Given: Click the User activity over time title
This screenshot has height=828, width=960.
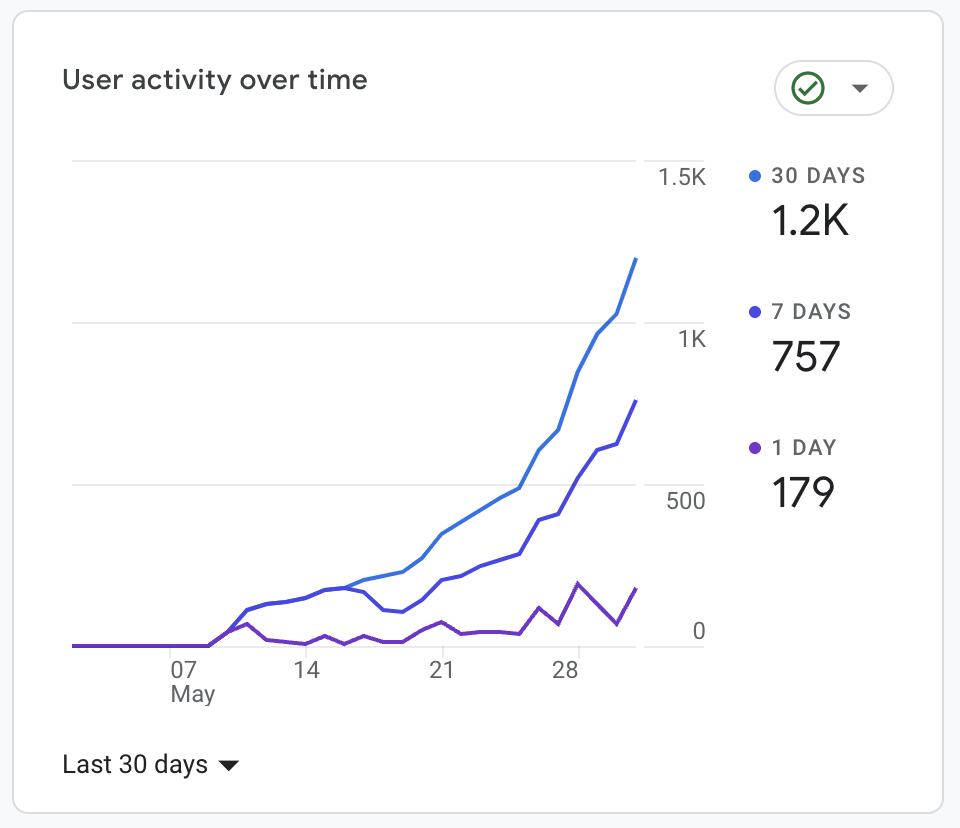Looking at the screenshot, I should pos(216,80).
